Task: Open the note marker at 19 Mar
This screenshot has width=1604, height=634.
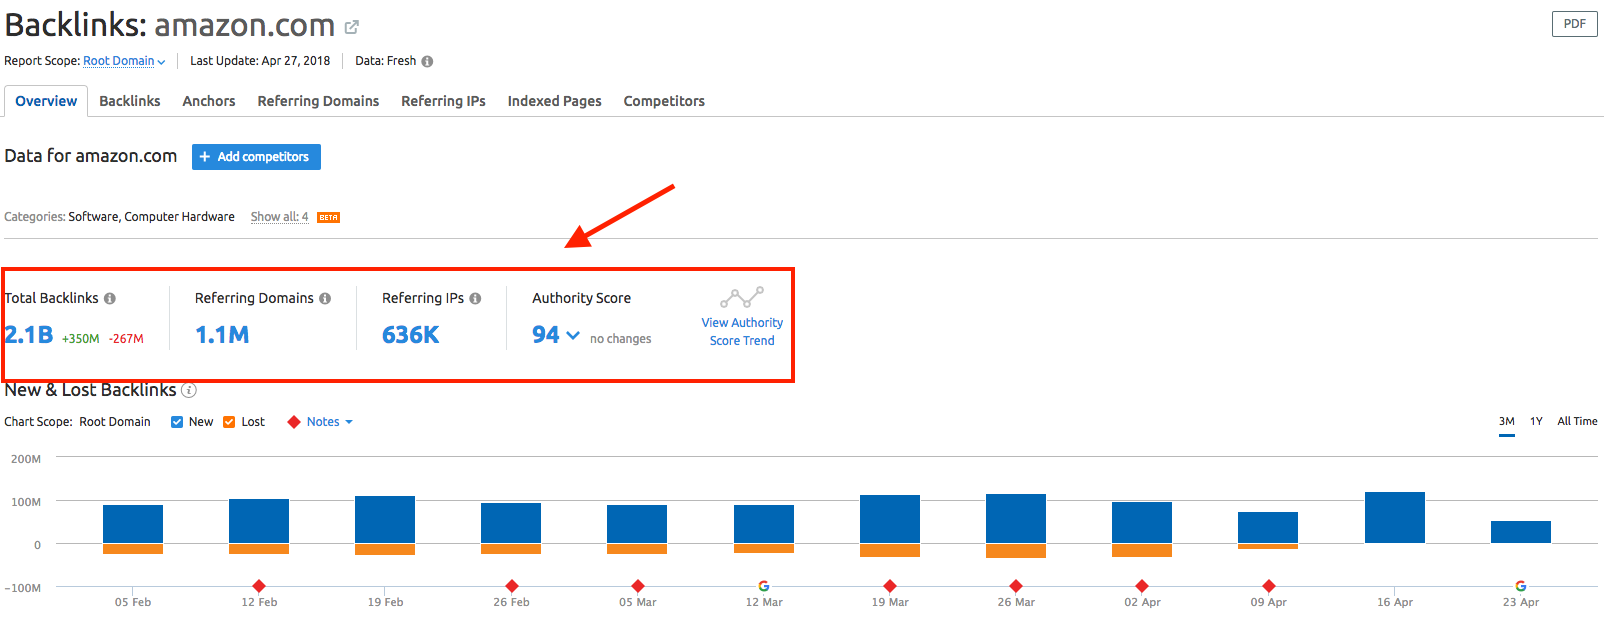Action: pyautogui.click(x=890, y=586)
